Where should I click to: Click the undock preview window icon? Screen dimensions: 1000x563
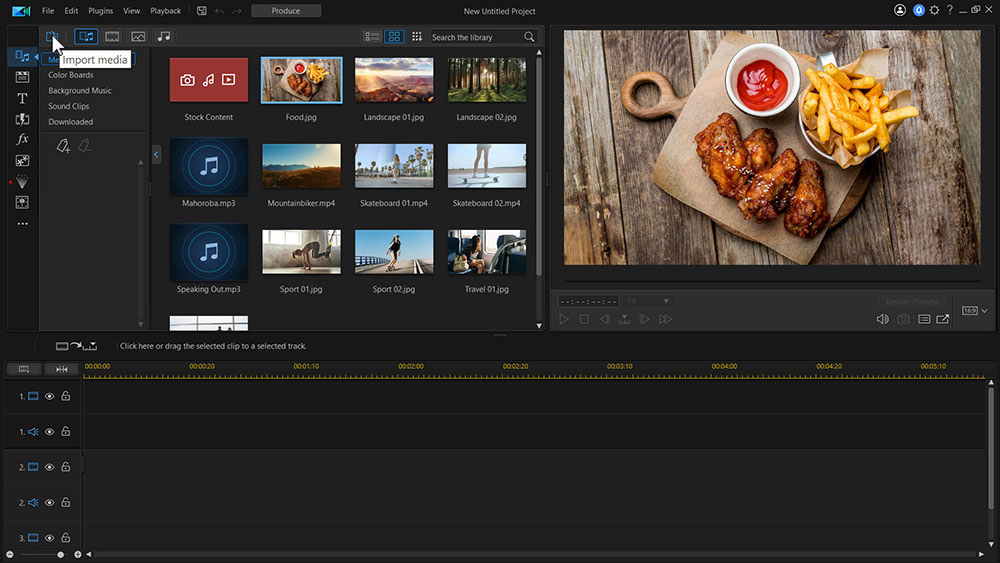(943, 319)
